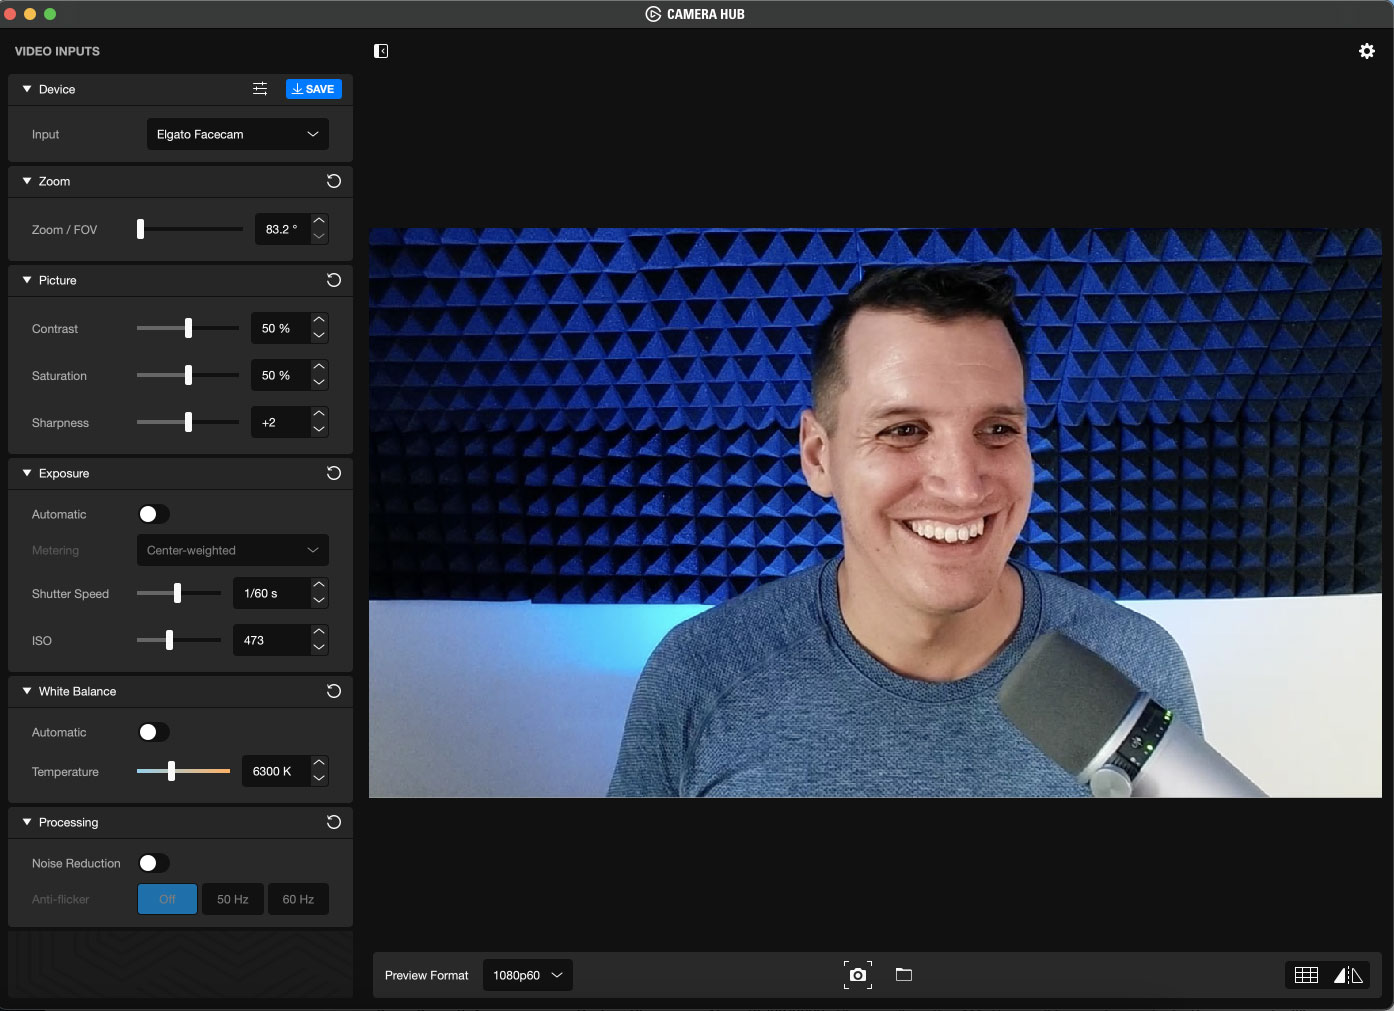Image resolution: width=1394 pixels, height=1011 pixels.
Task: Click the ISO value field
Action: (x=268, y=640)
